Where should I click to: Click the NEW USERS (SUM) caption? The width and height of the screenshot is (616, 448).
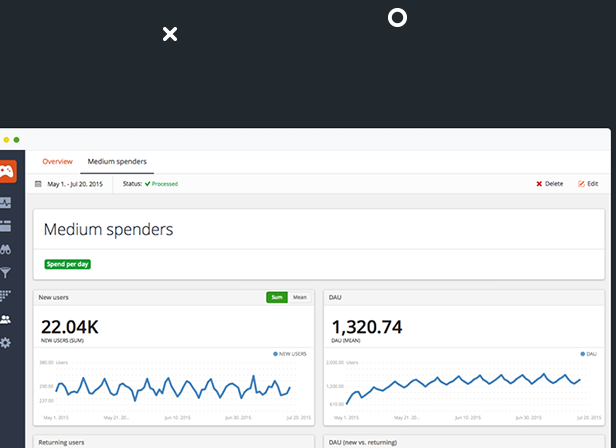(x=62, y=341)
